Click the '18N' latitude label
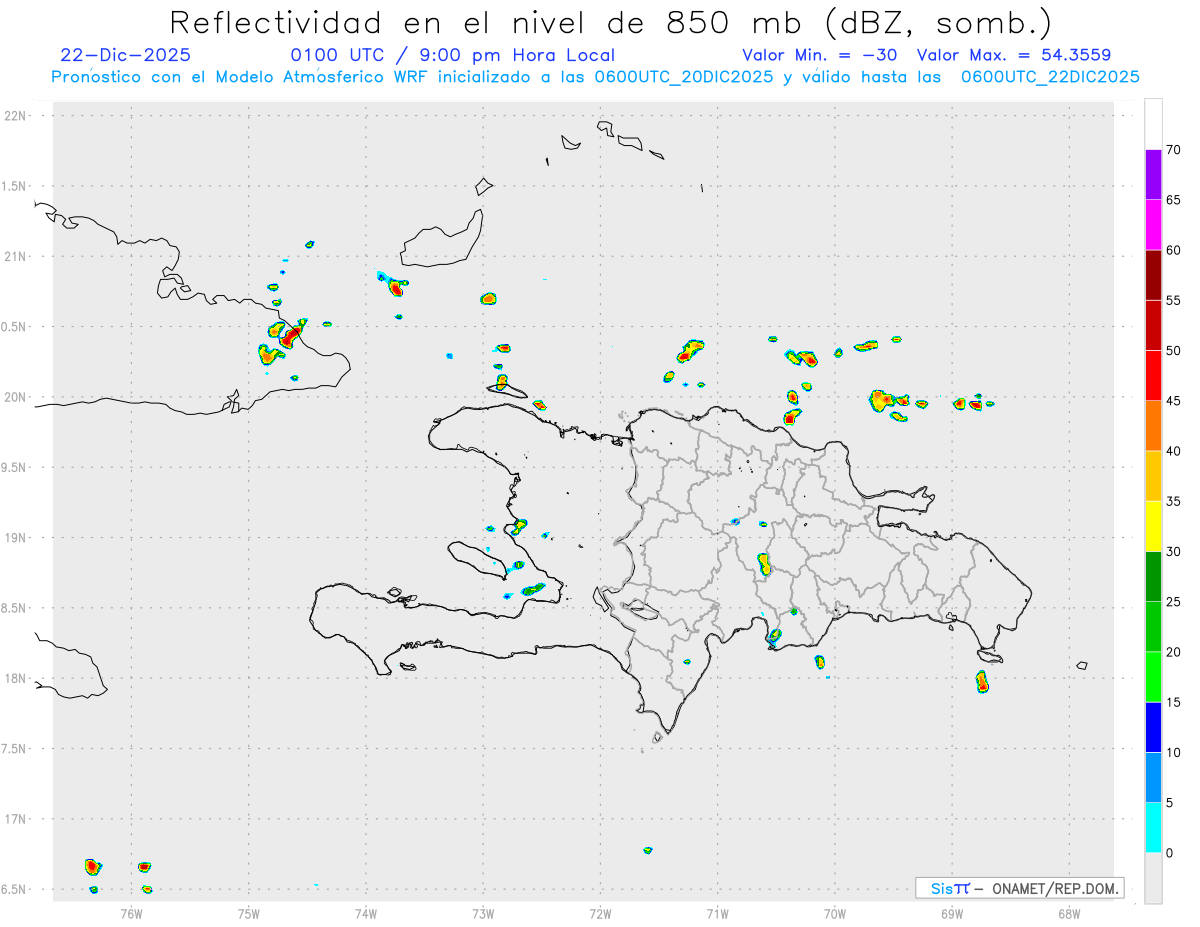 tap(17, 678)
